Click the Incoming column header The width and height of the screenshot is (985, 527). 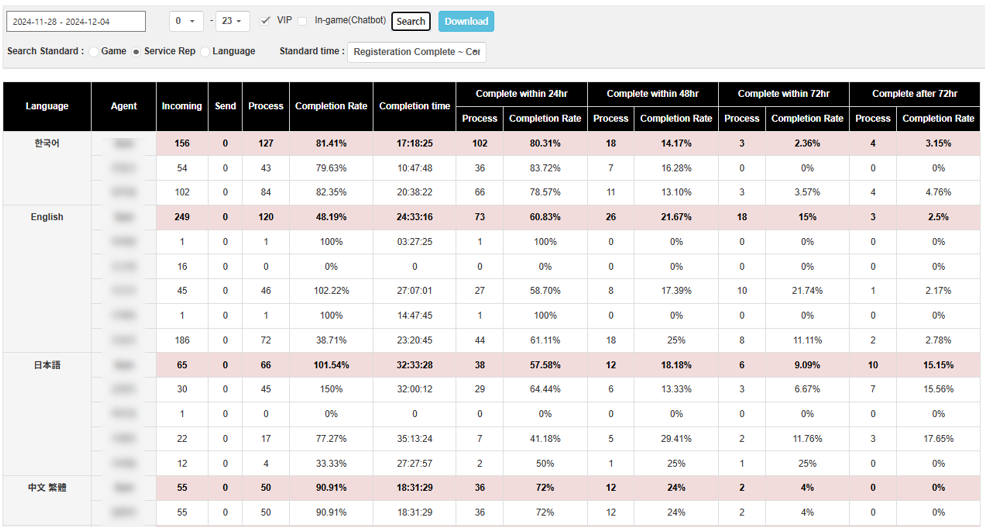pos(181,106)
